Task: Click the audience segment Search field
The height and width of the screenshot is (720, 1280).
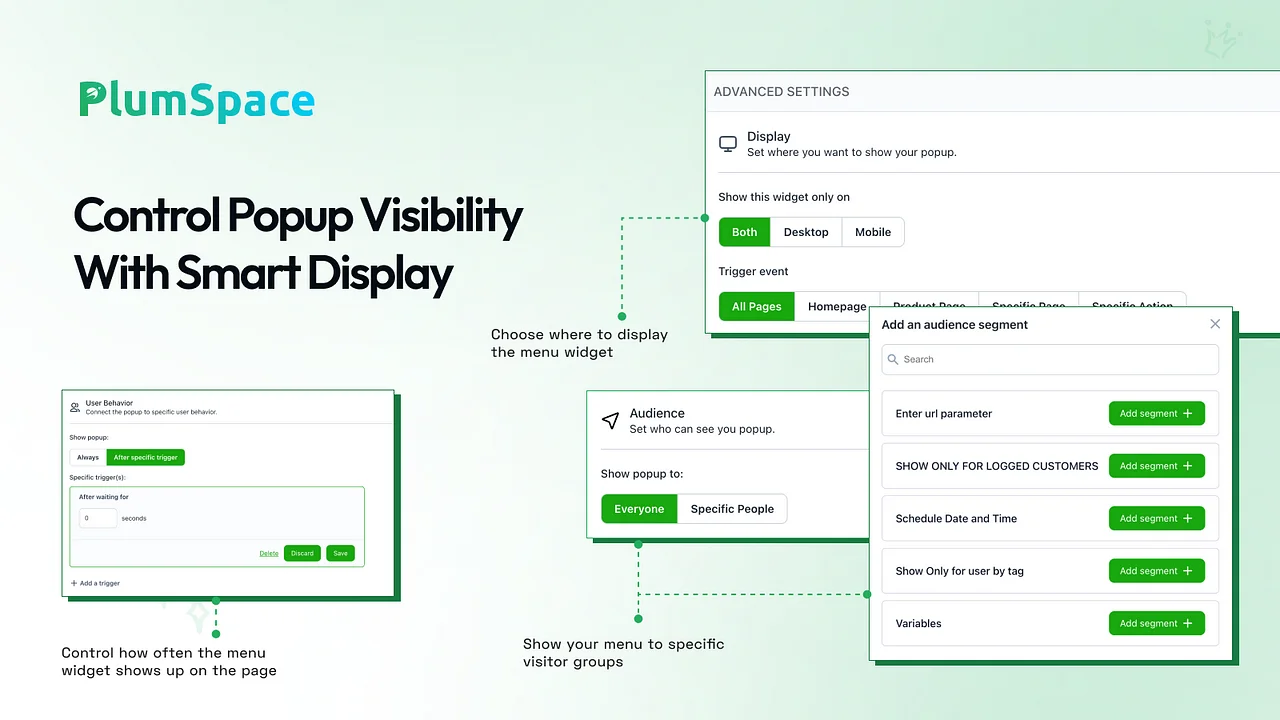Action: pyautogui.click(x=1050, y=359)
